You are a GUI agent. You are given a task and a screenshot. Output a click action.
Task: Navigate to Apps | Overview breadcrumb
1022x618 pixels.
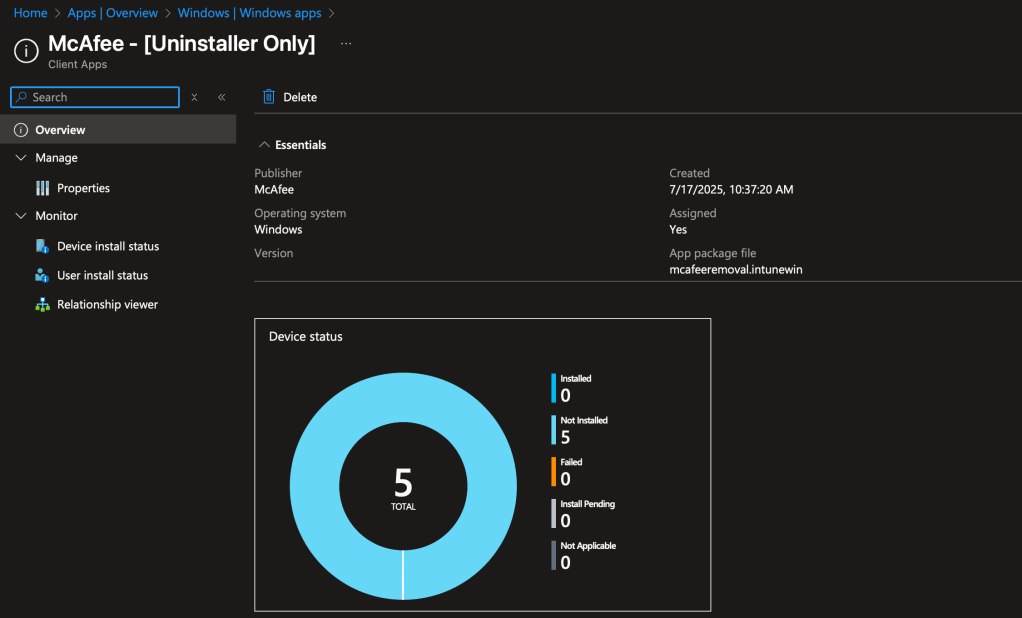112,13
